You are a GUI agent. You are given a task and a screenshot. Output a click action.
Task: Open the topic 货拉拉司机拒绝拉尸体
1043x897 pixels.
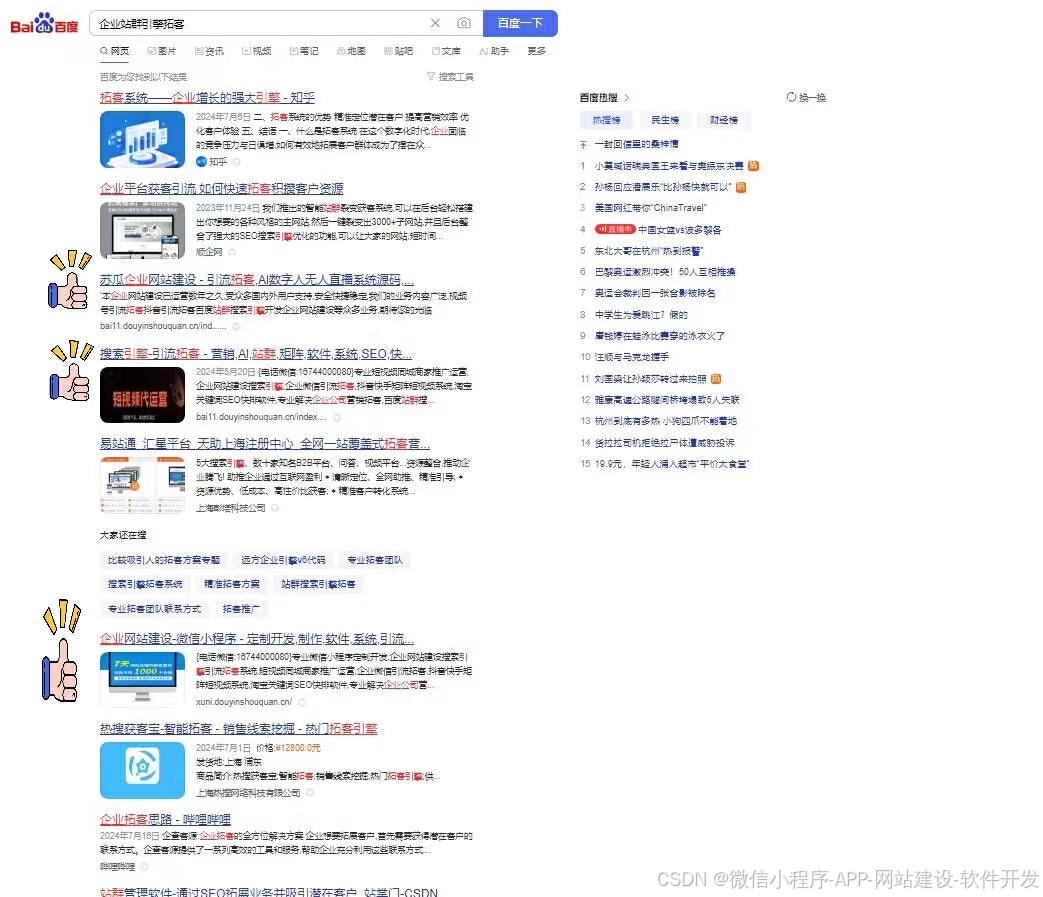tap(665, 442)
